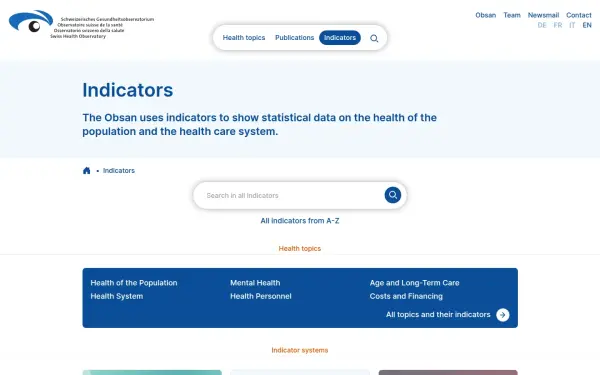Open Health System topic
600x375 pixels.
(x=117, y=296)
